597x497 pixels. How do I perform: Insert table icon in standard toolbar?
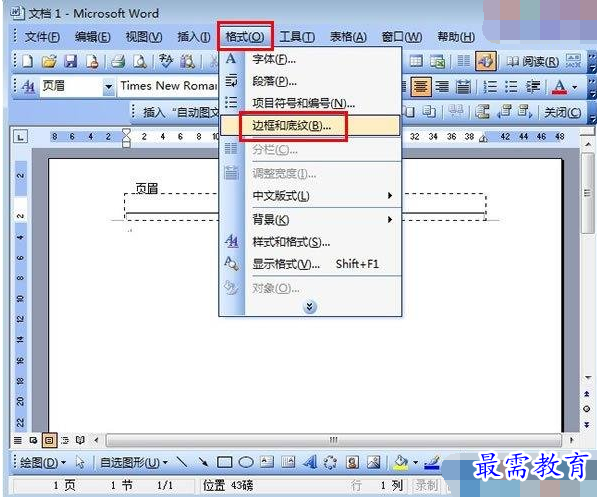tap(416, 61)
